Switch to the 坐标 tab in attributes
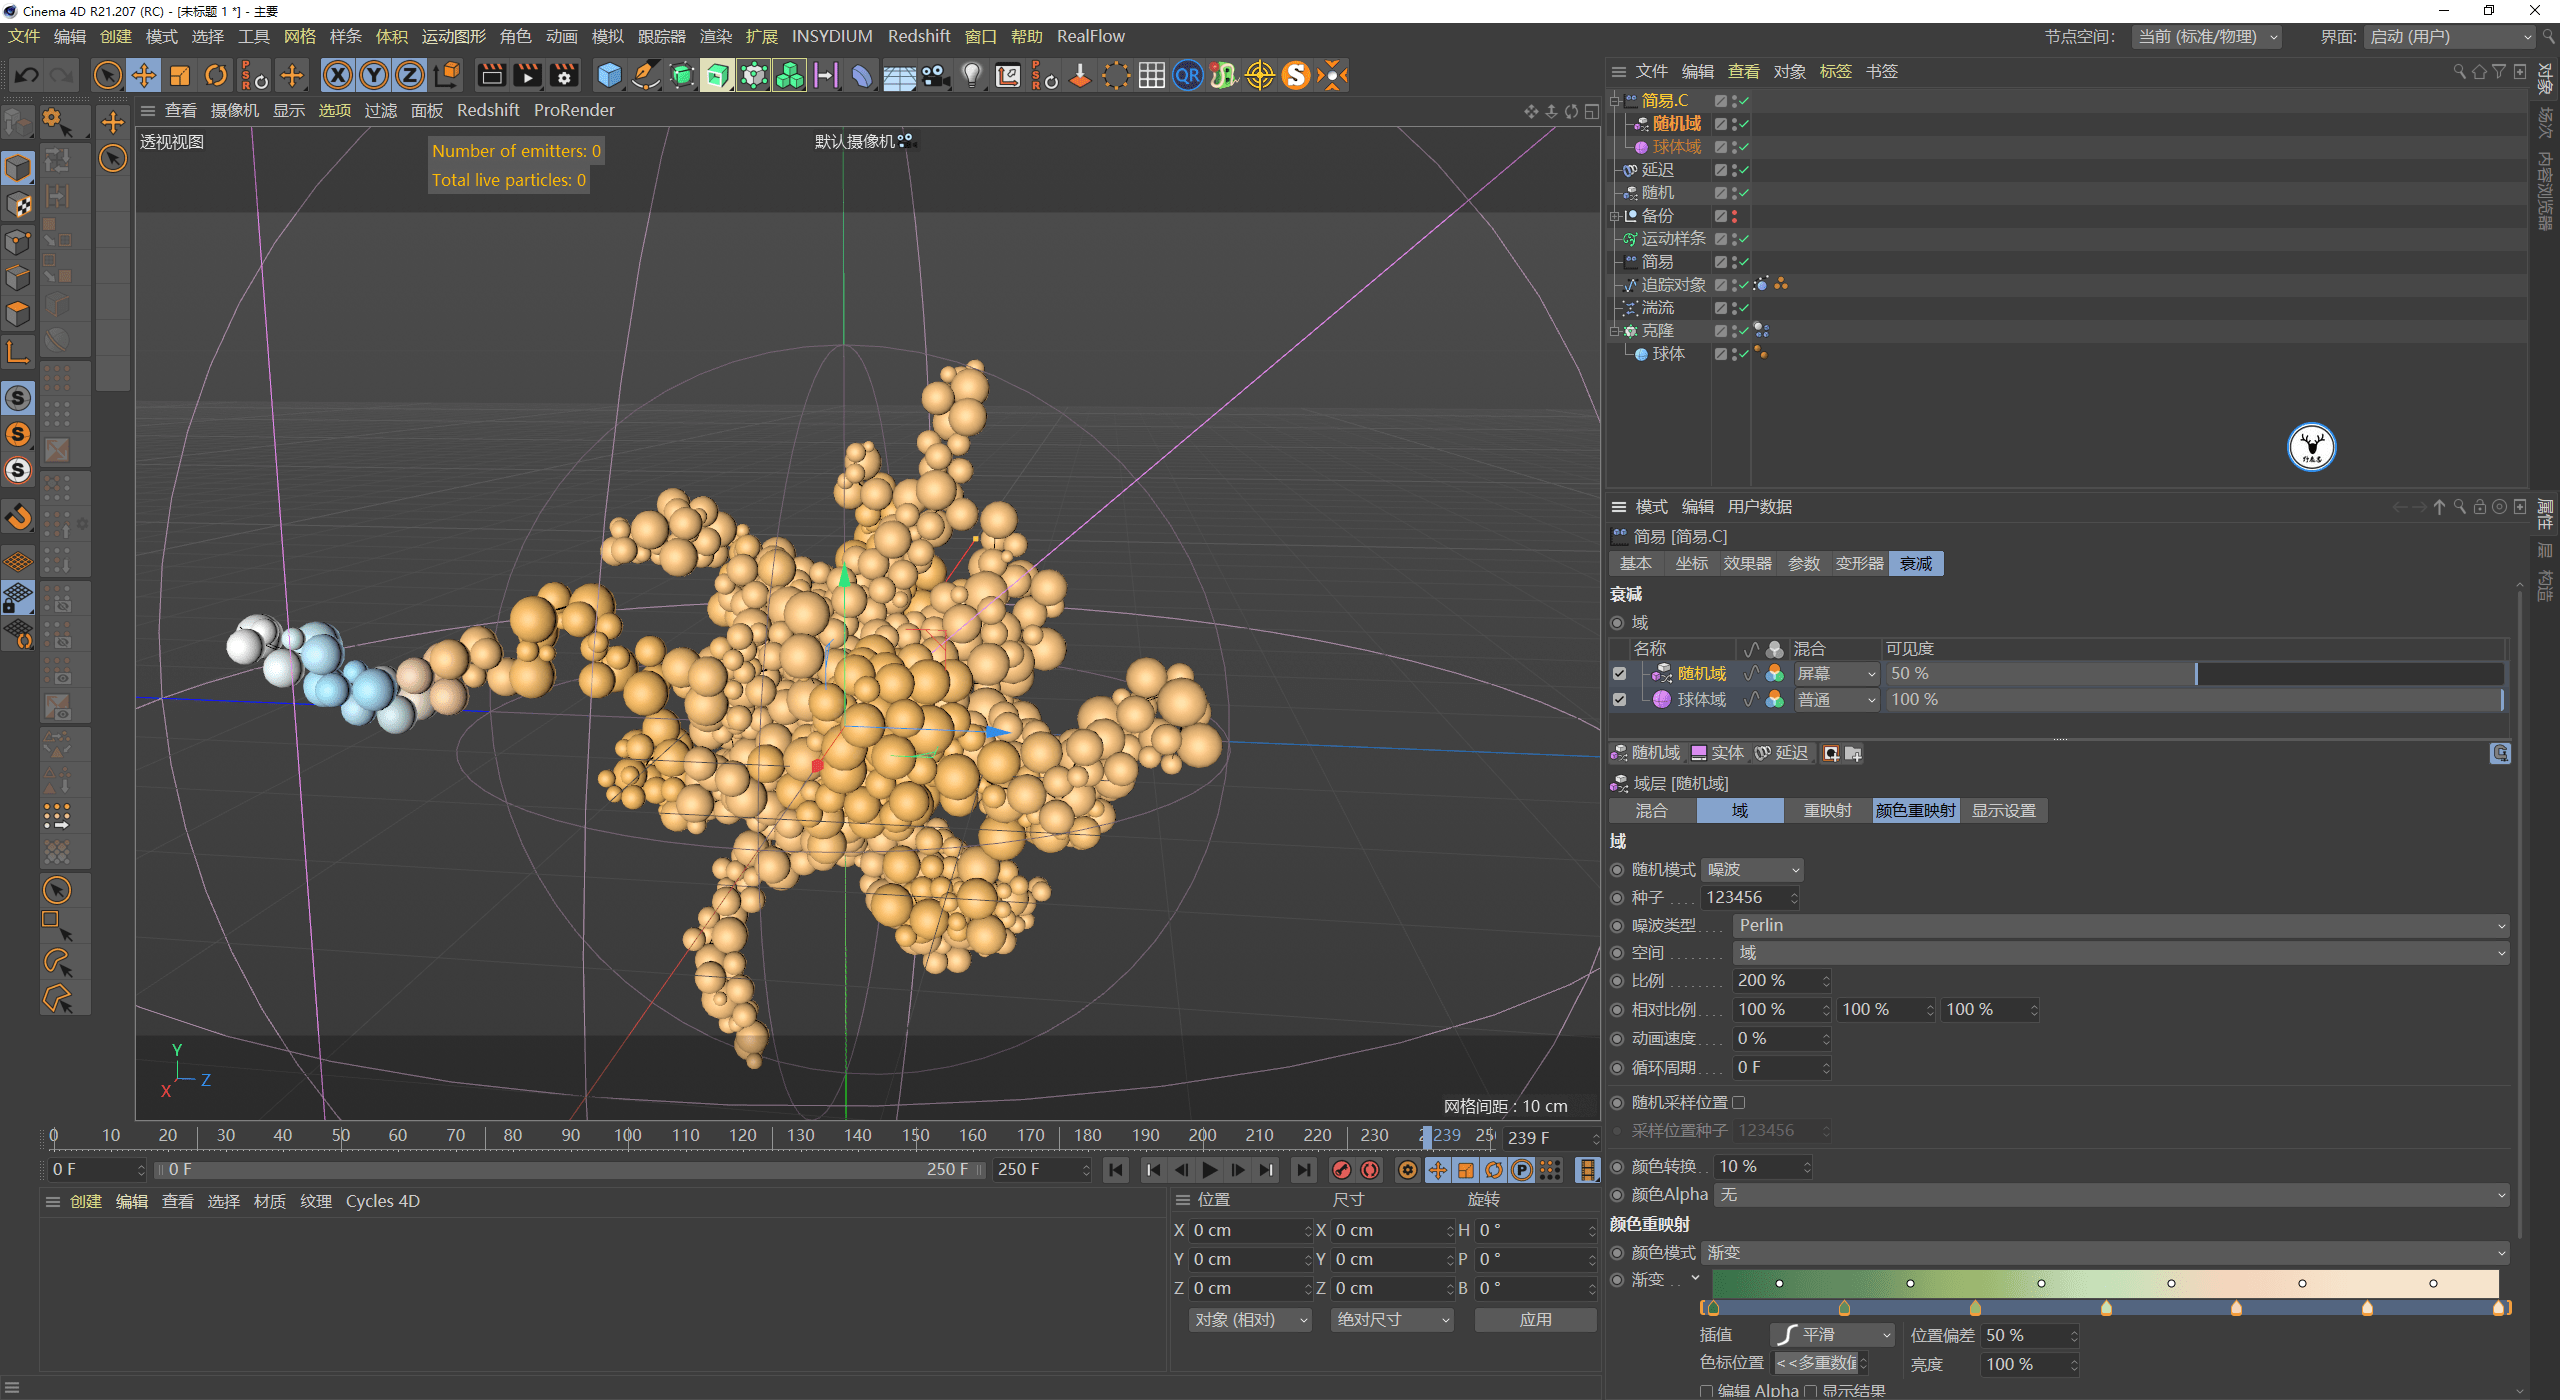This screenshot has height=1400, width=2560. tap(1691, 563)
